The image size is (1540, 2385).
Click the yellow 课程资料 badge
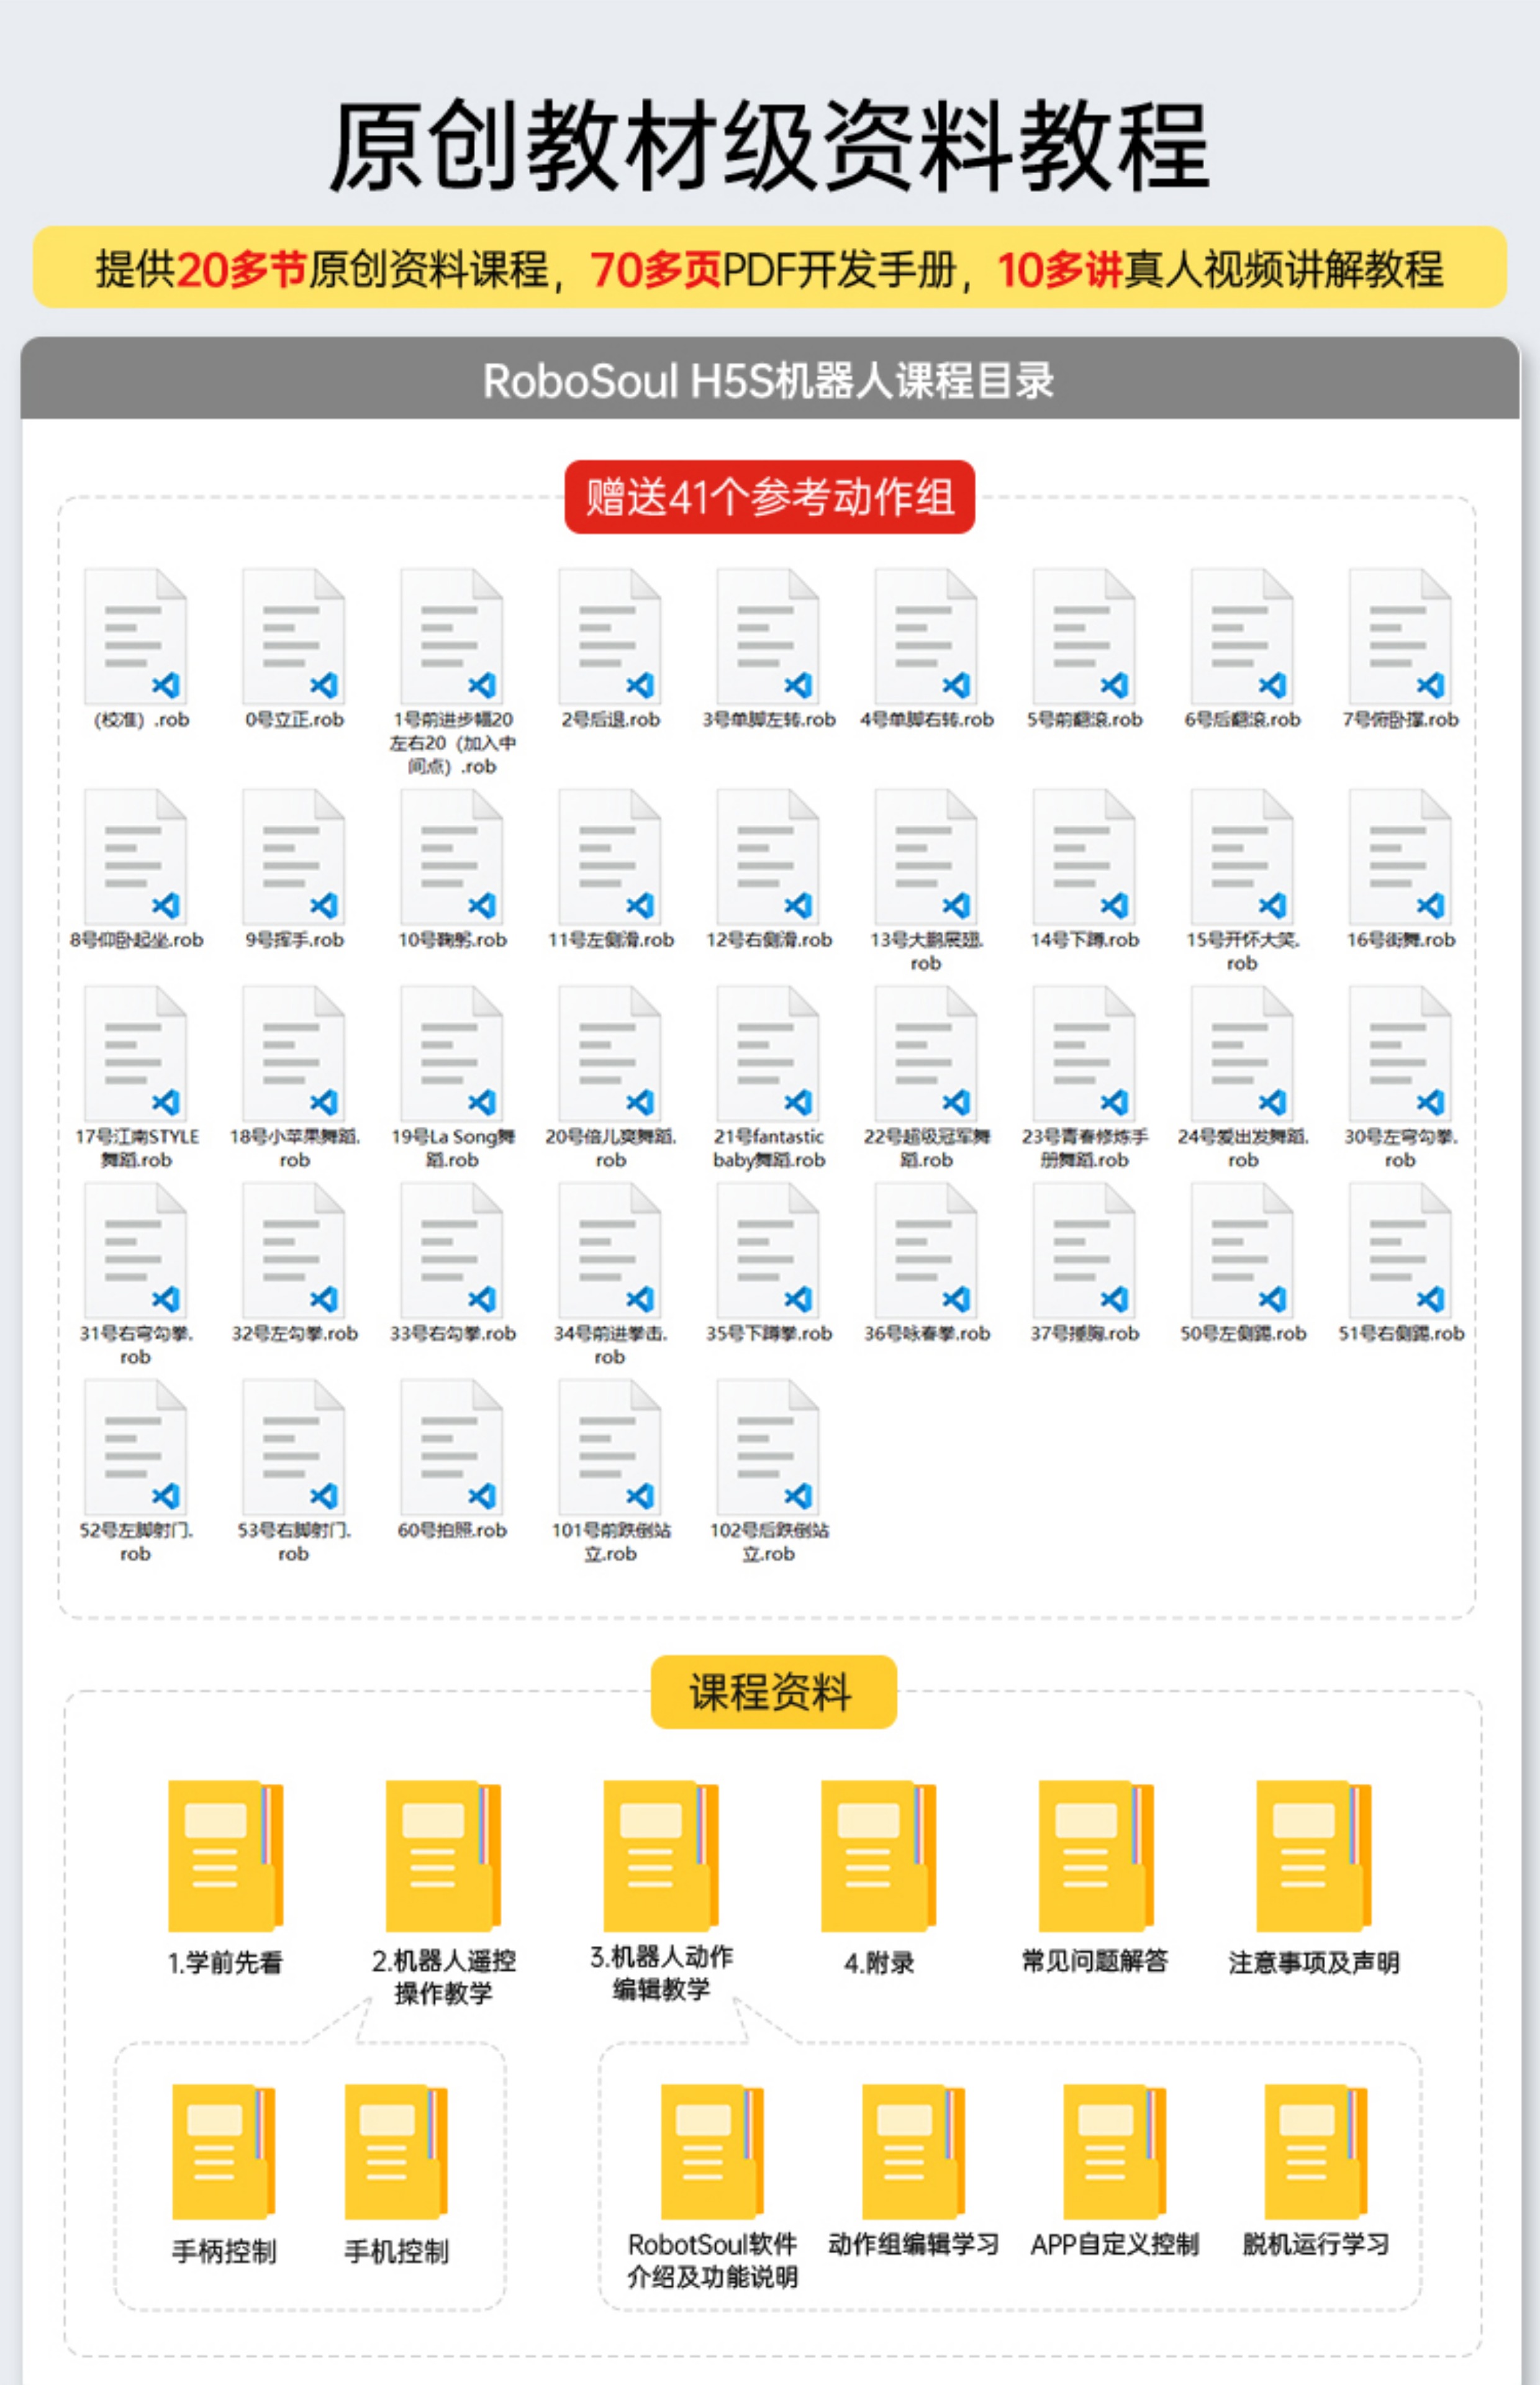coord(773,1691)
